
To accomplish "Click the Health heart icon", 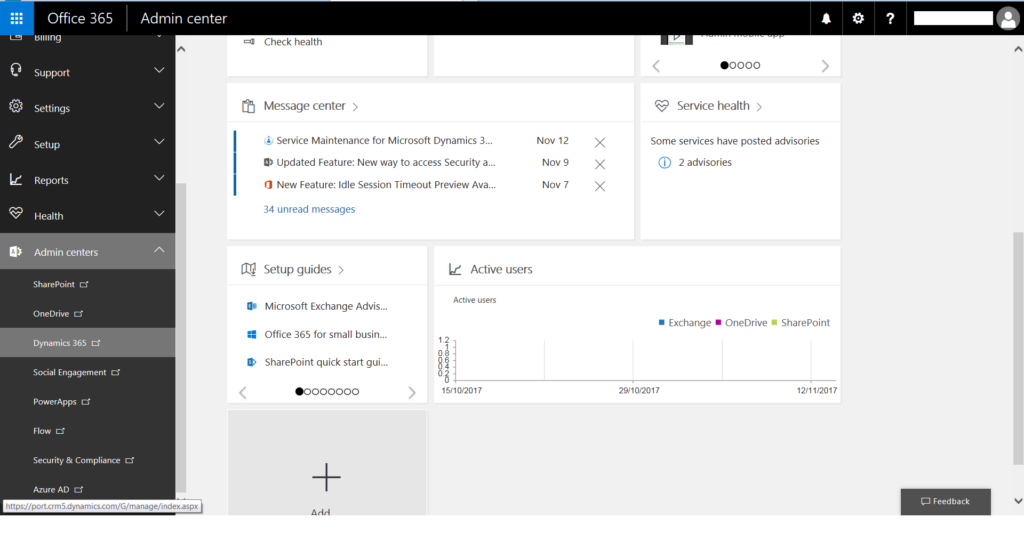I will coord(16,214).
